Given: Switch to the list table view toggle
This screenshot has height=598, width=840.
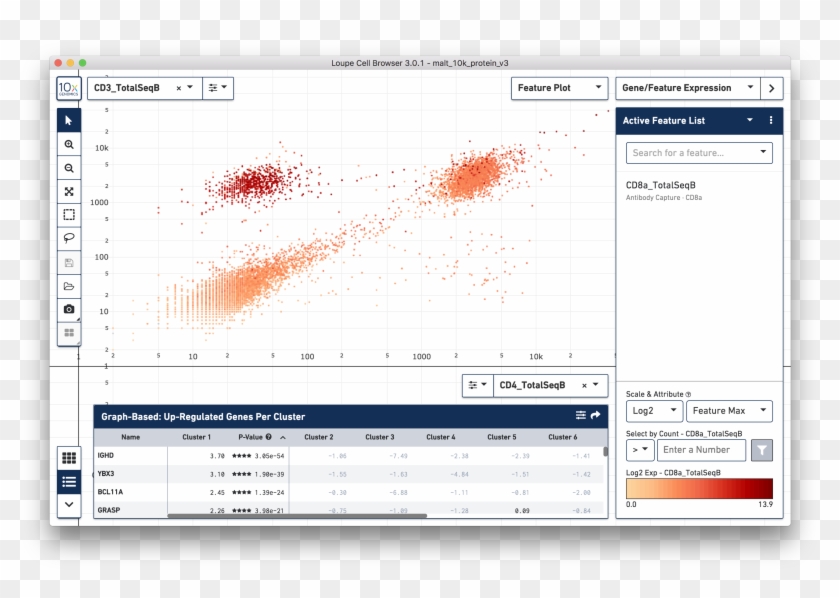Looking at the screenshot, I should click(68, 482).
